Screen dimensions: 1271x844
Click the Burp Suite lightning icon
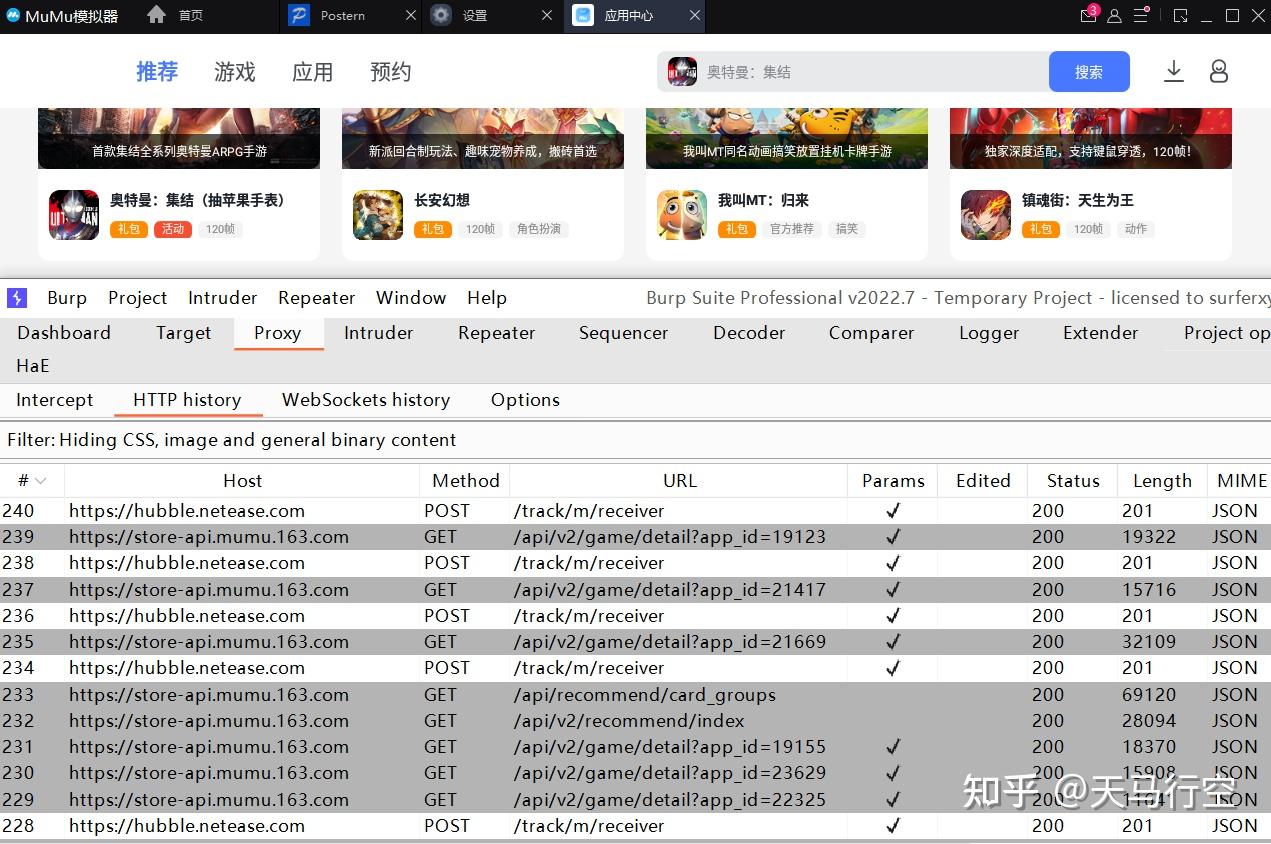(16, 297)
